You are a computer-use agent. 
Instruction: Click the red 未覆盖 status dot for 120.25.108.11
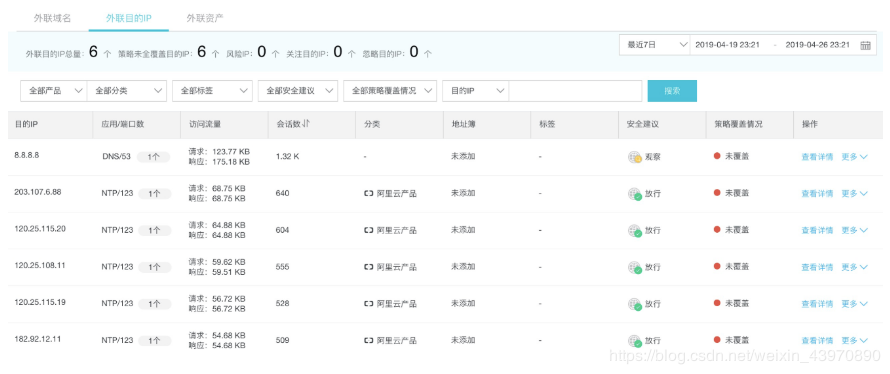(x=717, y=267)
